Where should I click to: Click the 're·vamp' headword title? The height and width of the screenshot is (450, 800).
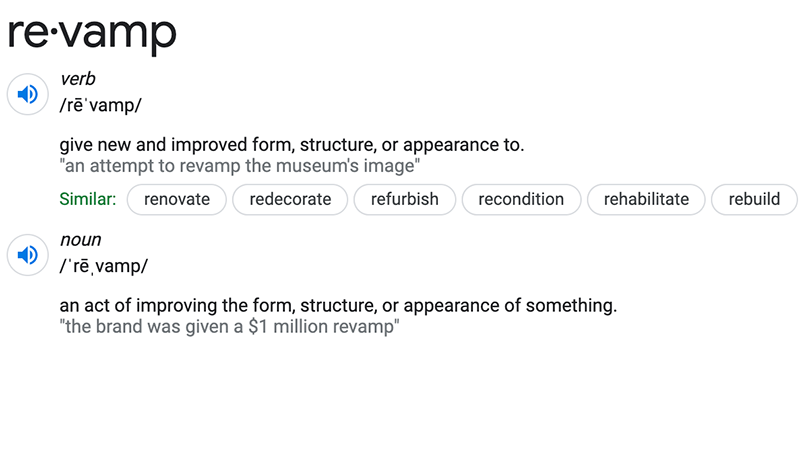coord(92,33)
